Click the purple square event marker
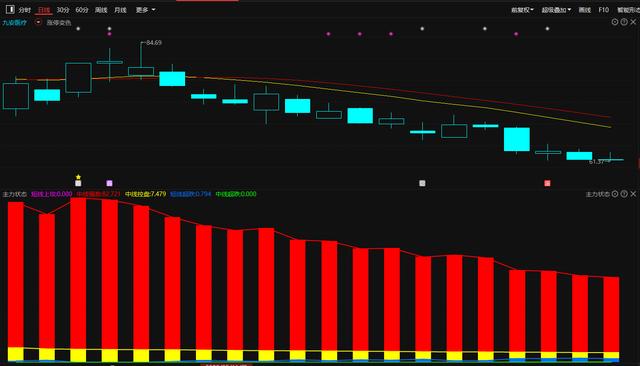The image size is (640, 366). click(109, 183)
